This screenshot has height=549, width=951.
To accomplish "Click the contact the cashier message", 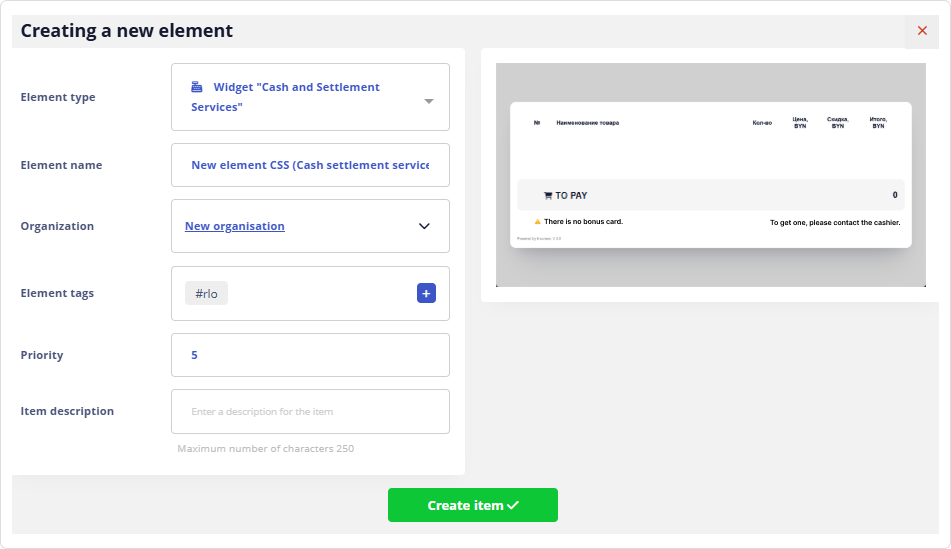I will coord(834,222).
